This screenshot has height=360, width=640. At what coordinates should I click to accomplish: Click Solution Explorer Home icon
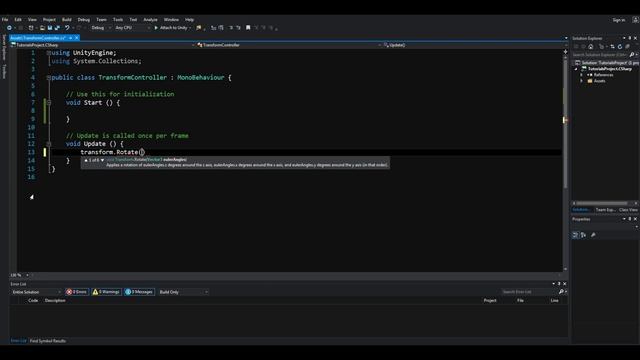591,47
